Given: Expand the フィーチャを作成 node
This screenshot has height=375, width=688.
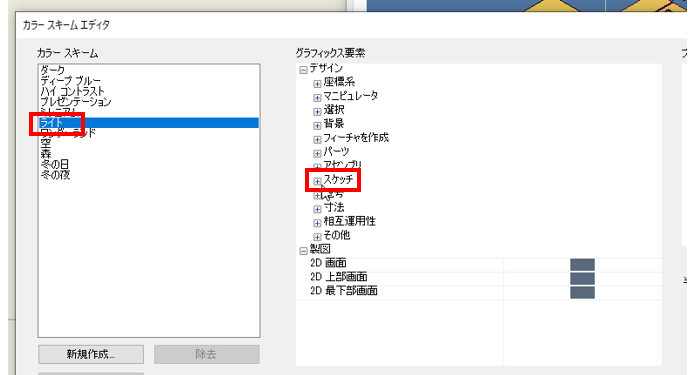Looking at the screenshot, I should (317, 140).
